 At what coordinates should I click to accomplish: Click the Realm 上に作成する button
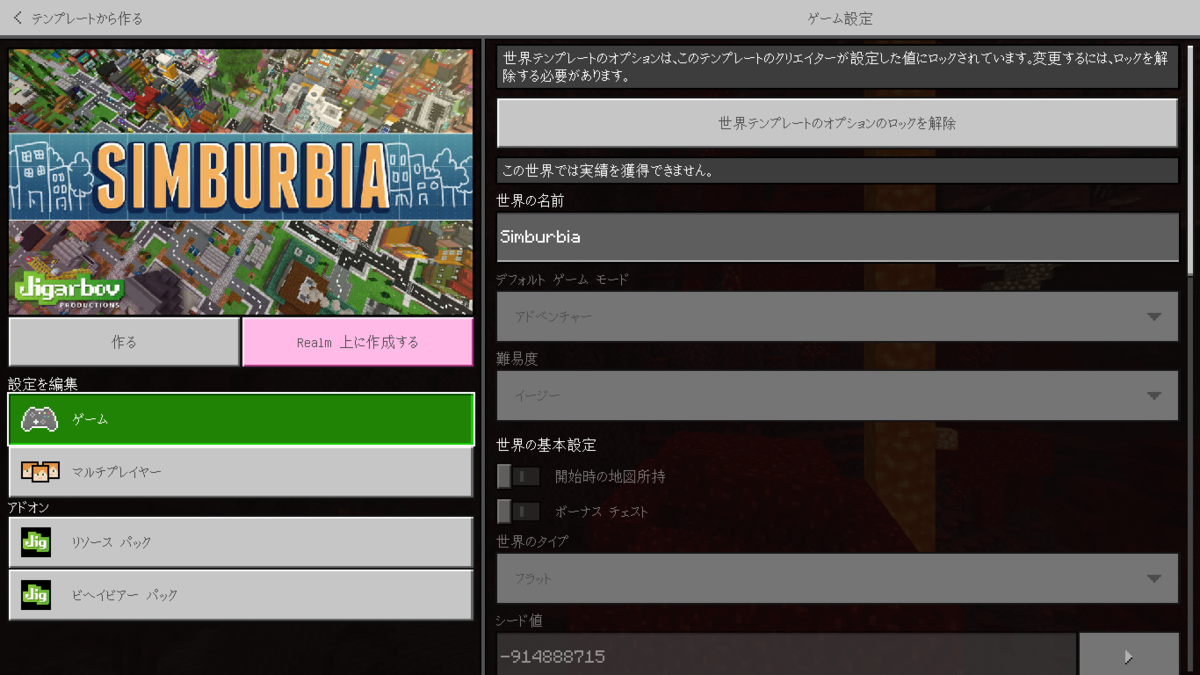tap(357, 341)
